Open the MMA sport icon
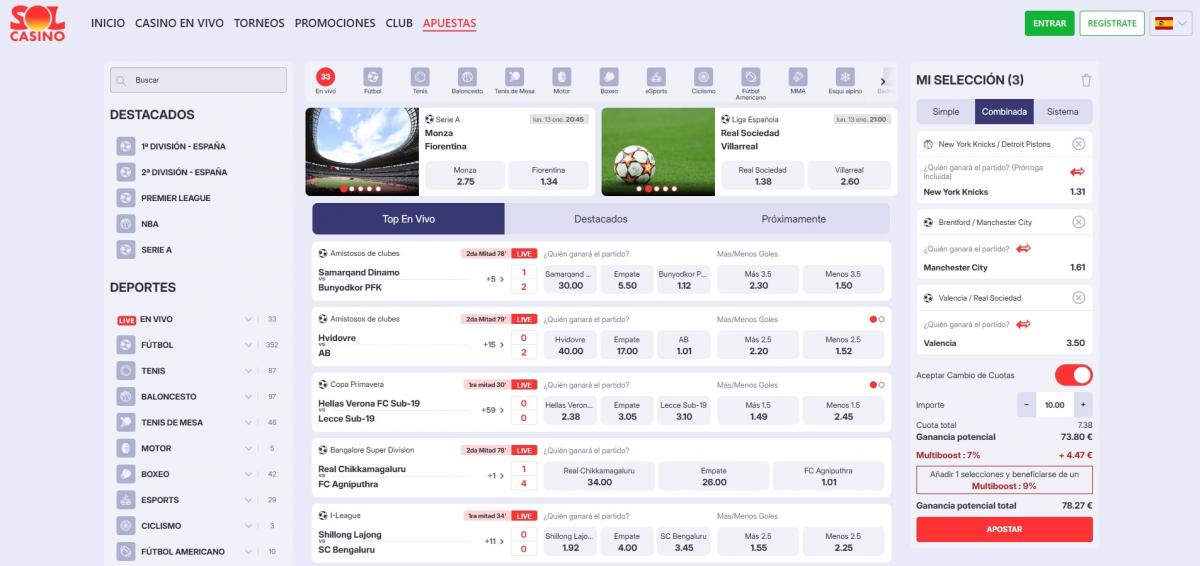Viewport: 1200px width, 566px height. pyautogui.click(x=797, y=78)
